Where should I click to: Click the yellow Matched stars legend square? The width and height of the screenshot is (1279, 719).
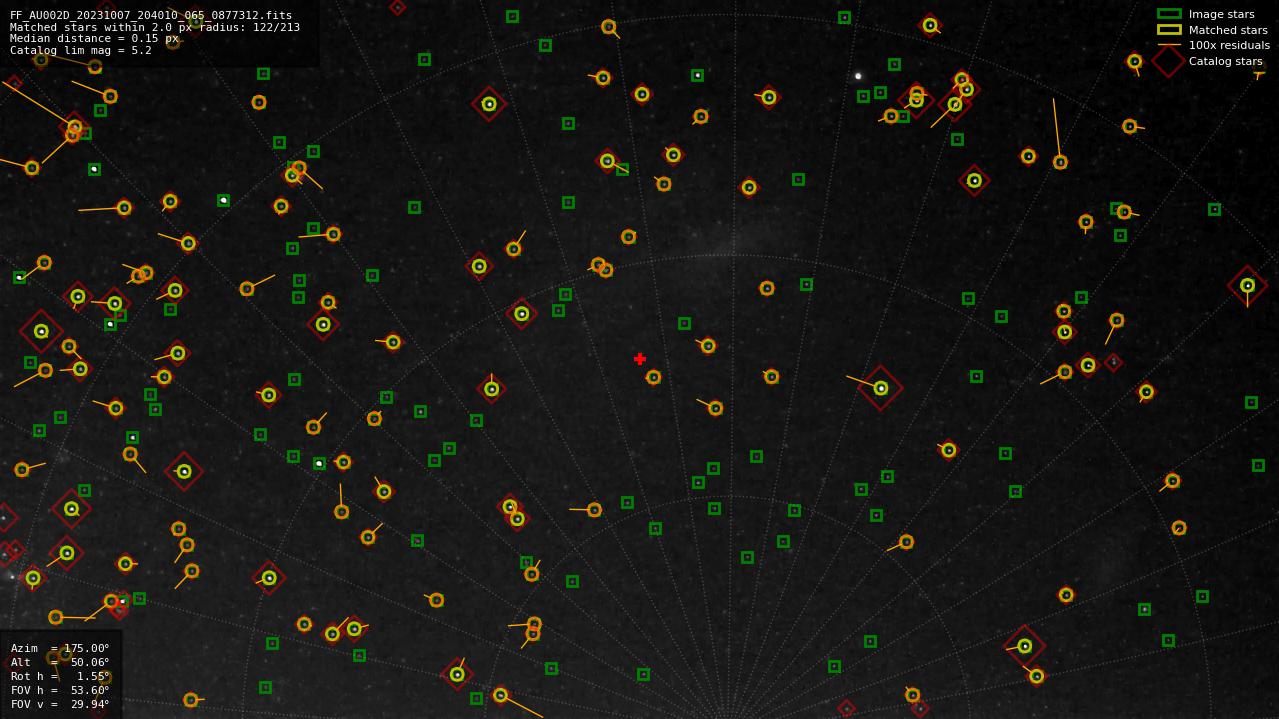tap(1169, 30)
